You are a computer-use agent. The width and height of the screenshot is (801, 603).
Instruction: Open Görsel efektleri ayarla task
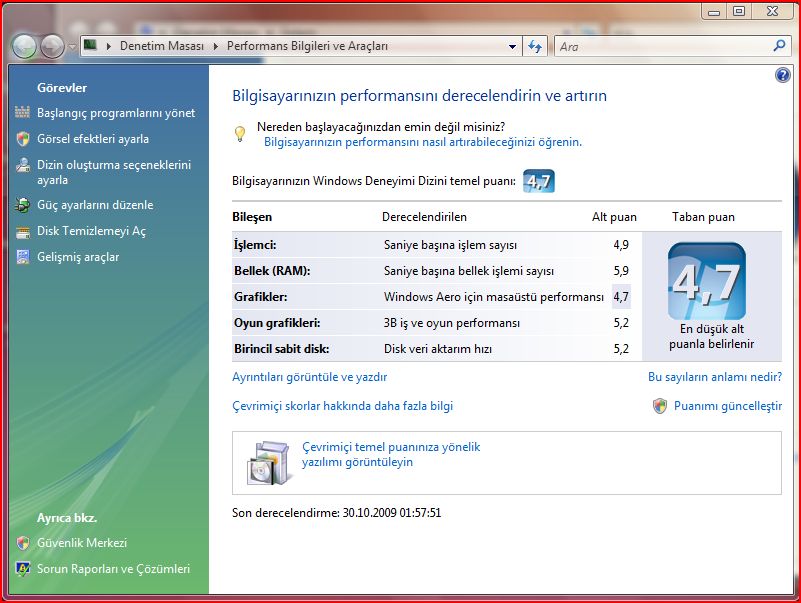coord(93,138)
